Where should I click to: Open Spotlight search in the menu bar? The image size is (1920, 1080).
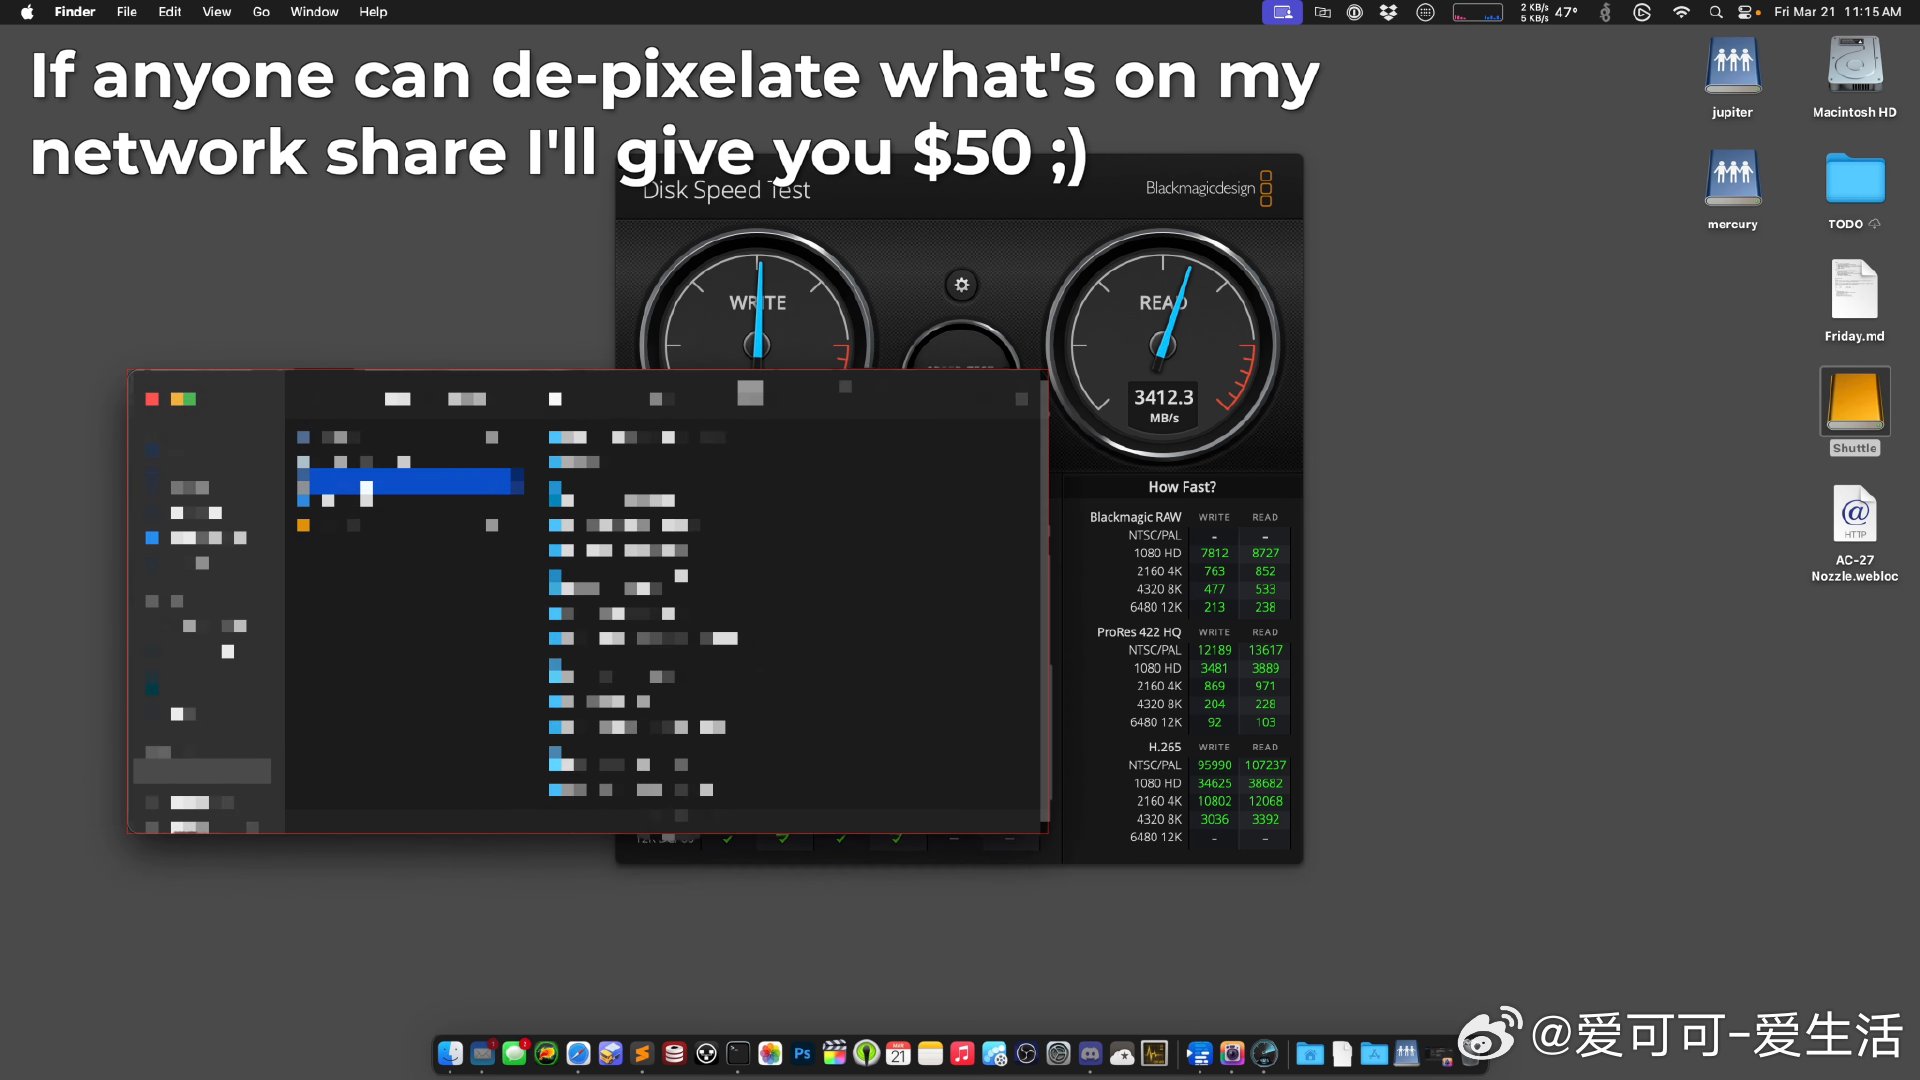pyautogui.click(x=1716, y=12)
